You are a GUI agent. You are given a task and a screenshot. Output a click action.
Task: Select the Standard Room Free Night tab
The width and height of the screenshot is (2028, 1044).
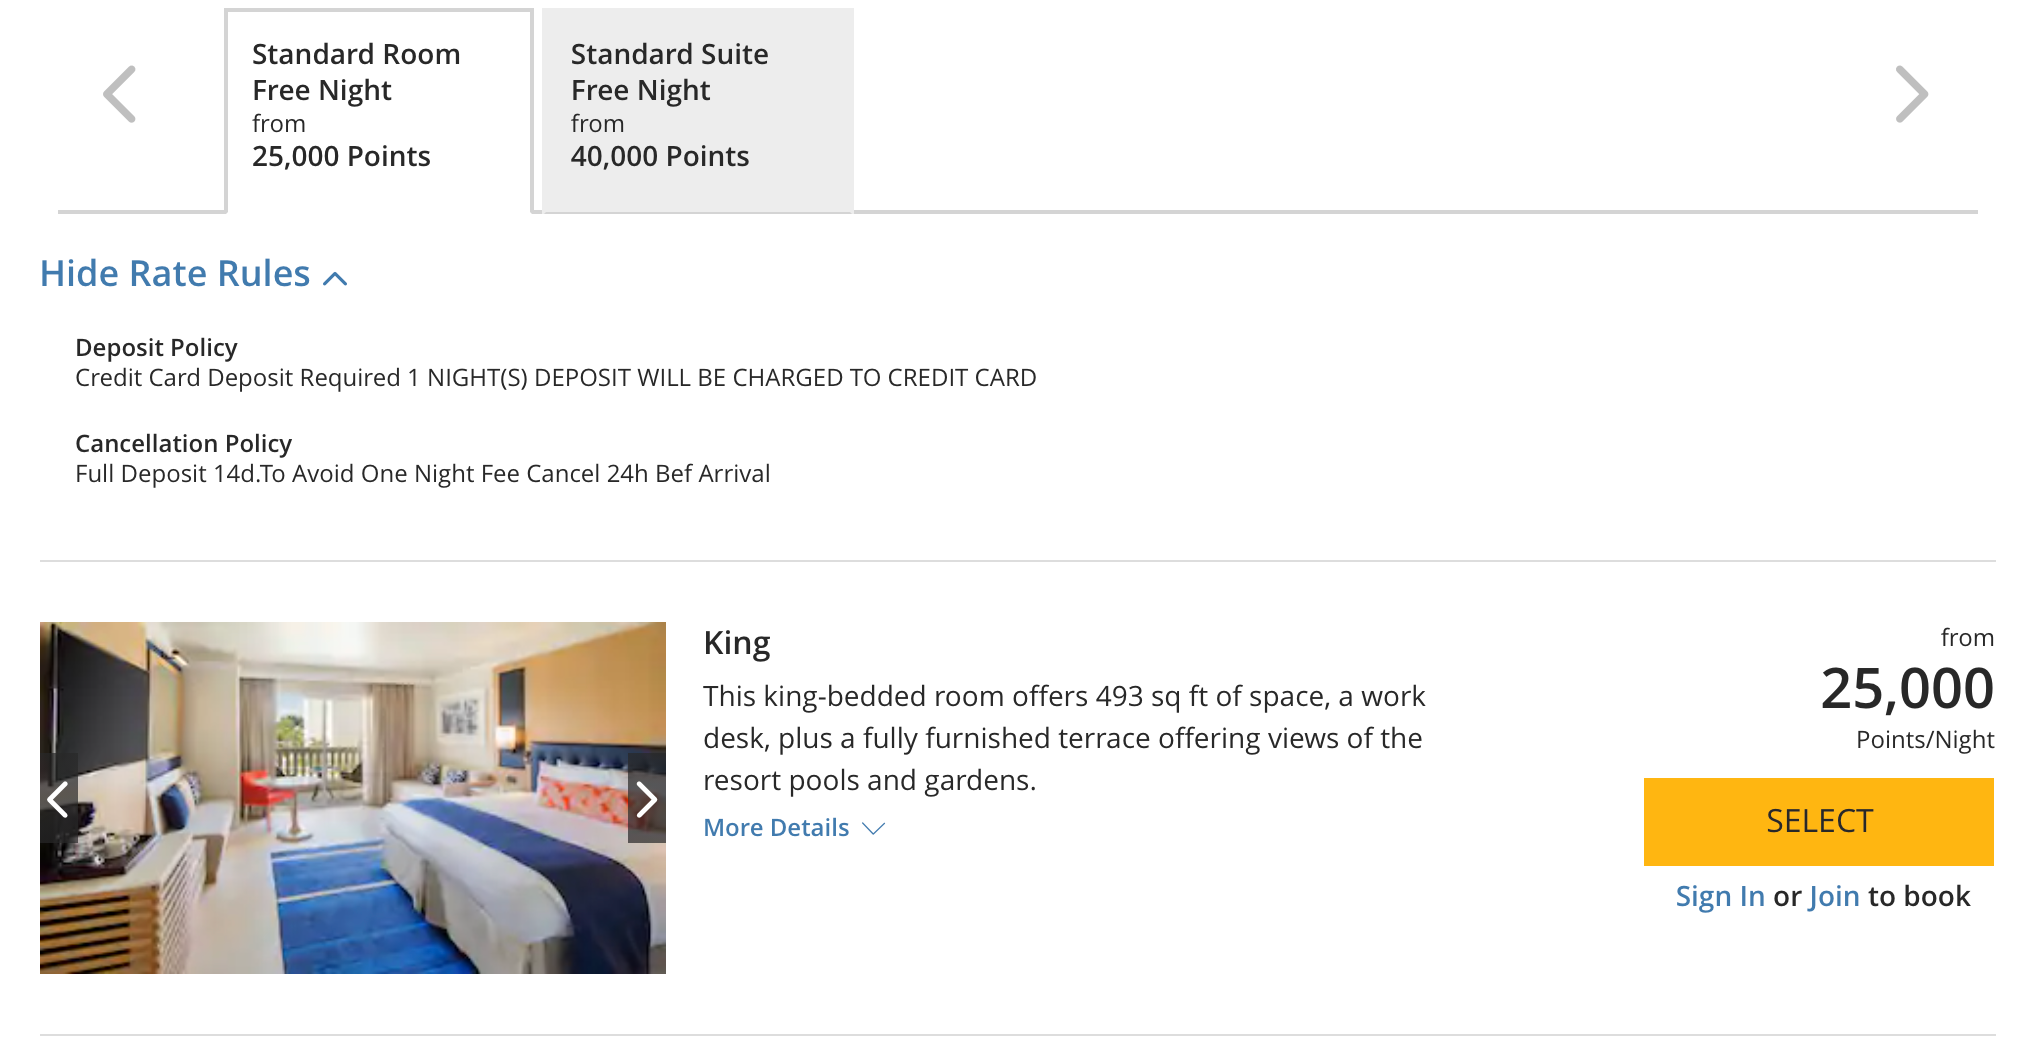(x=378, y=105)
